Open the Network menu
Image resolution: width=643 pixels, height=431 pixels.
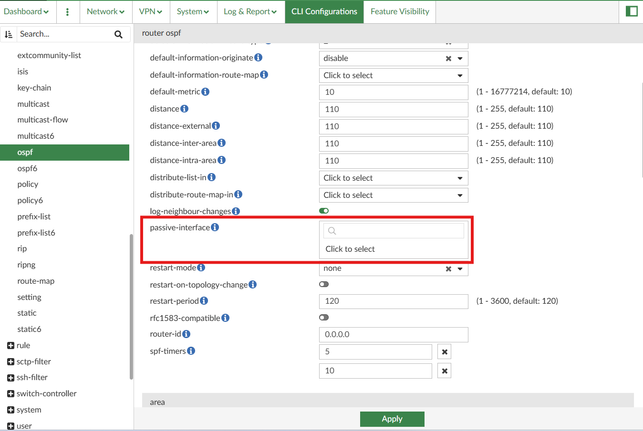[x=105, y=12]
